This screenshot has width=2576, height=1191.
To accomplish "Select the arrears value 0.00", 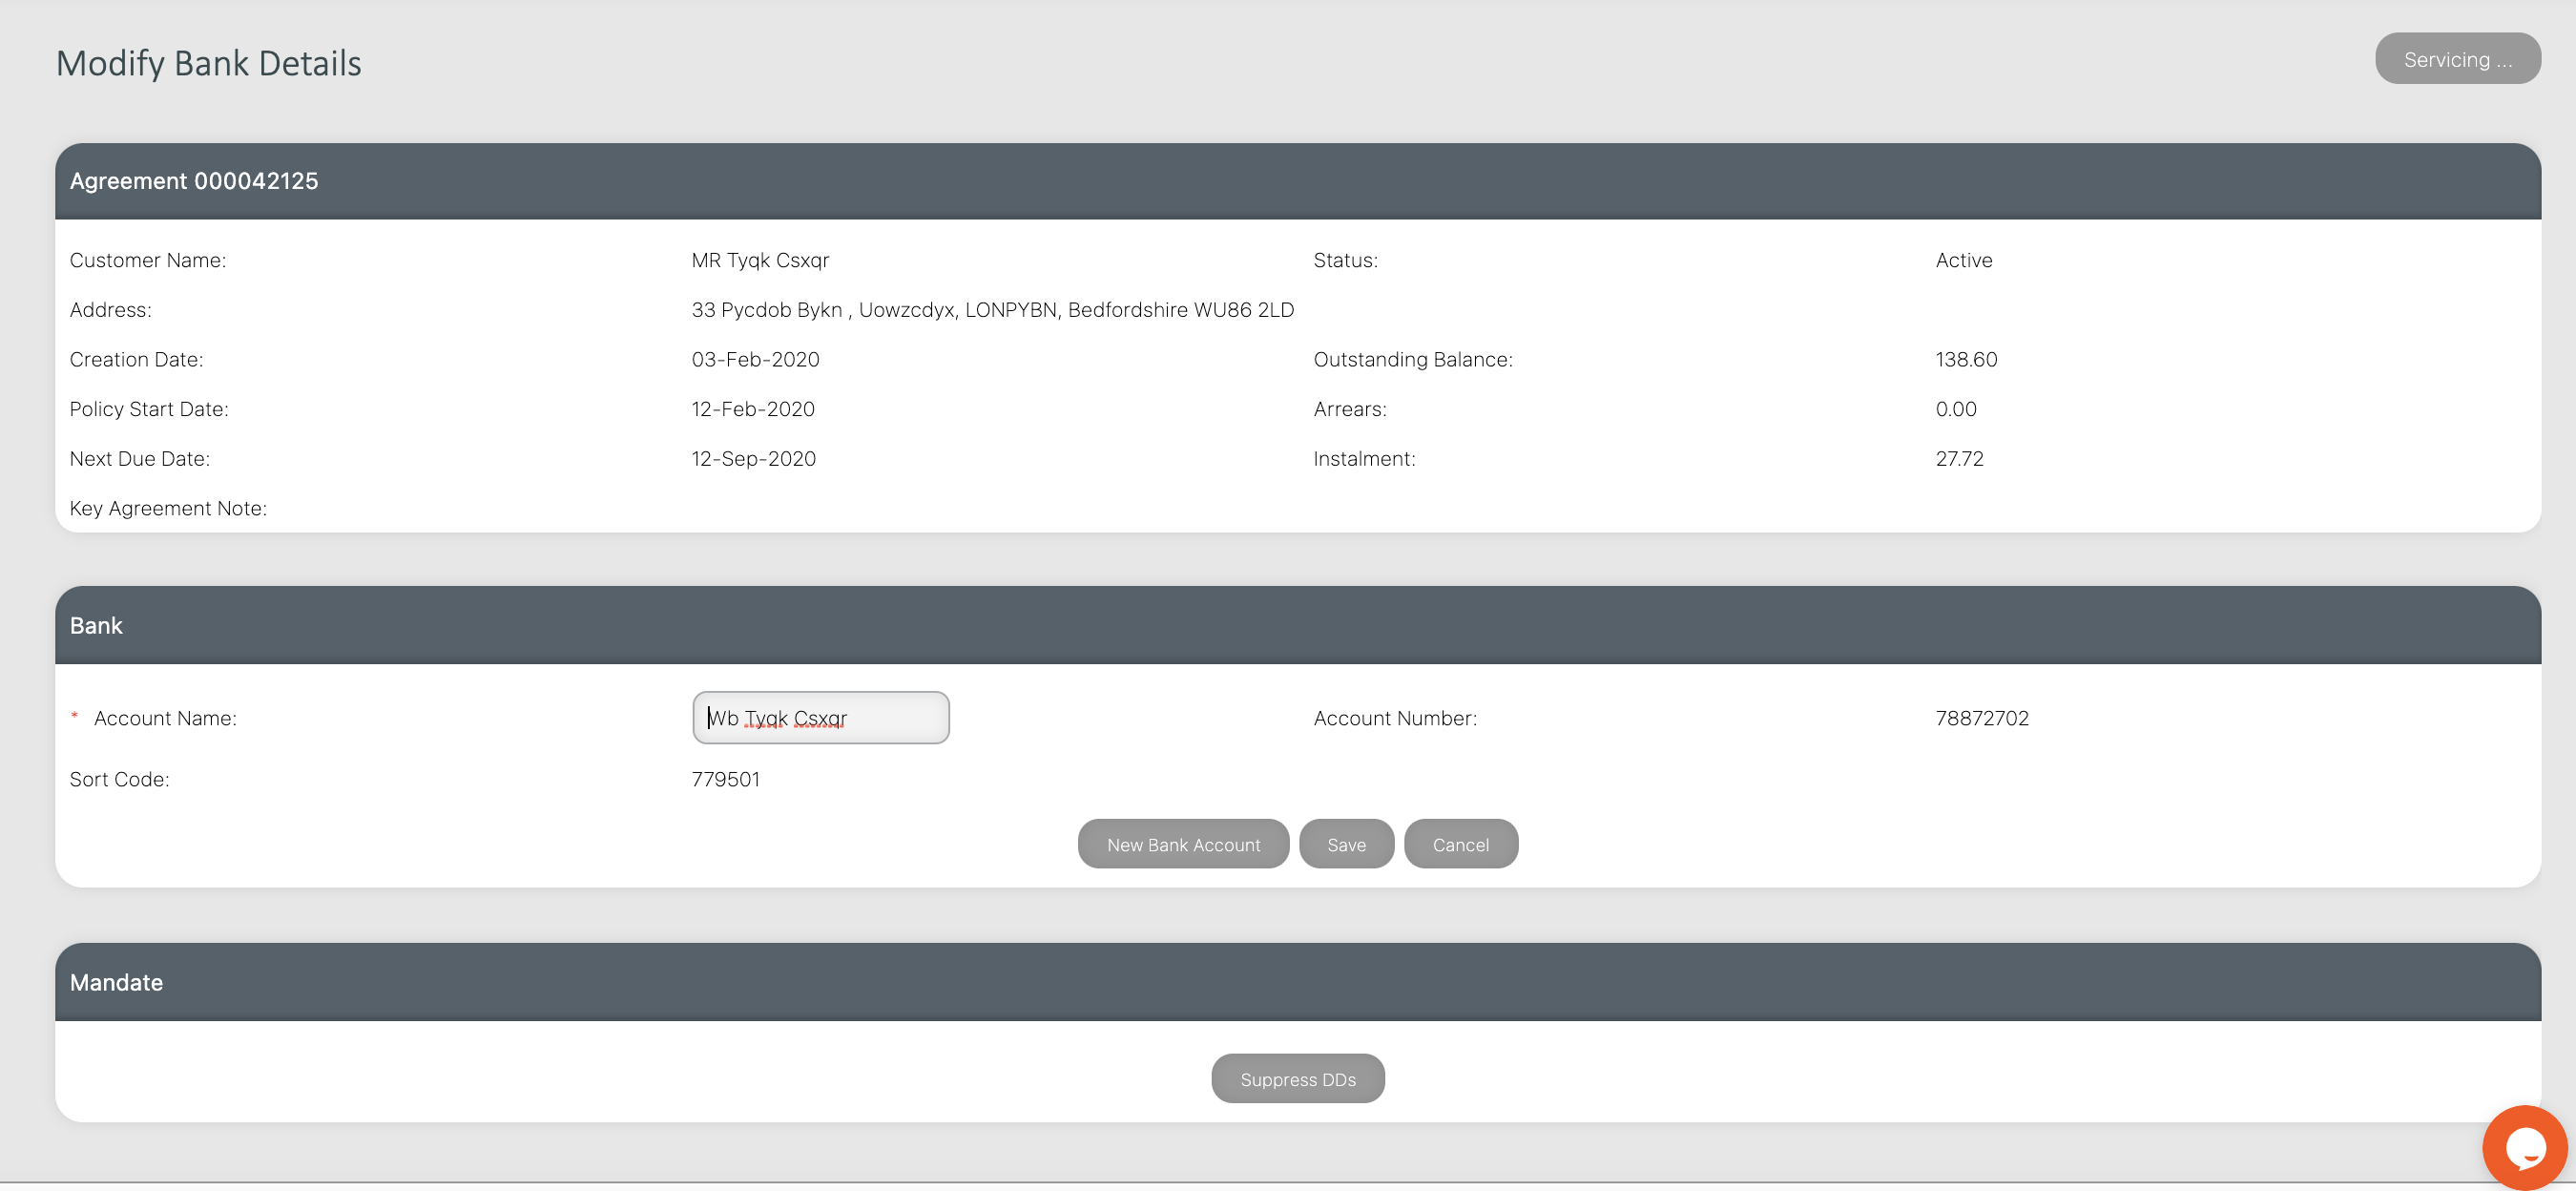I will tap(1955, 409).
